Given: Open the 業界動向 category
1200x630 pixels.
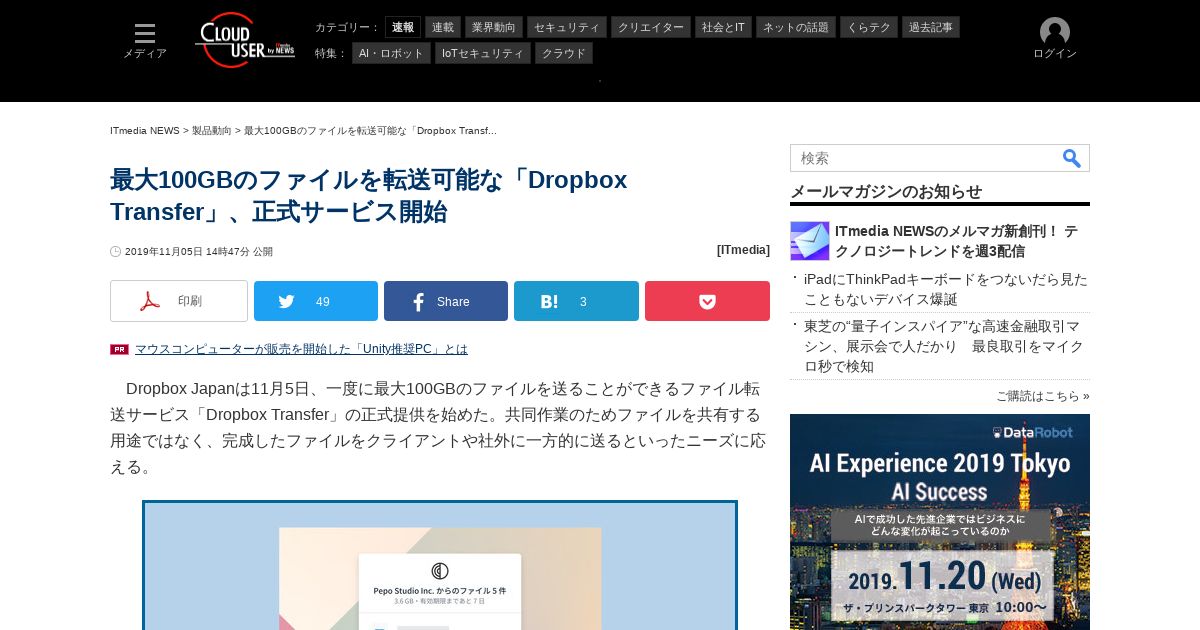Looking at the screenshot, I should coord(494,27).
